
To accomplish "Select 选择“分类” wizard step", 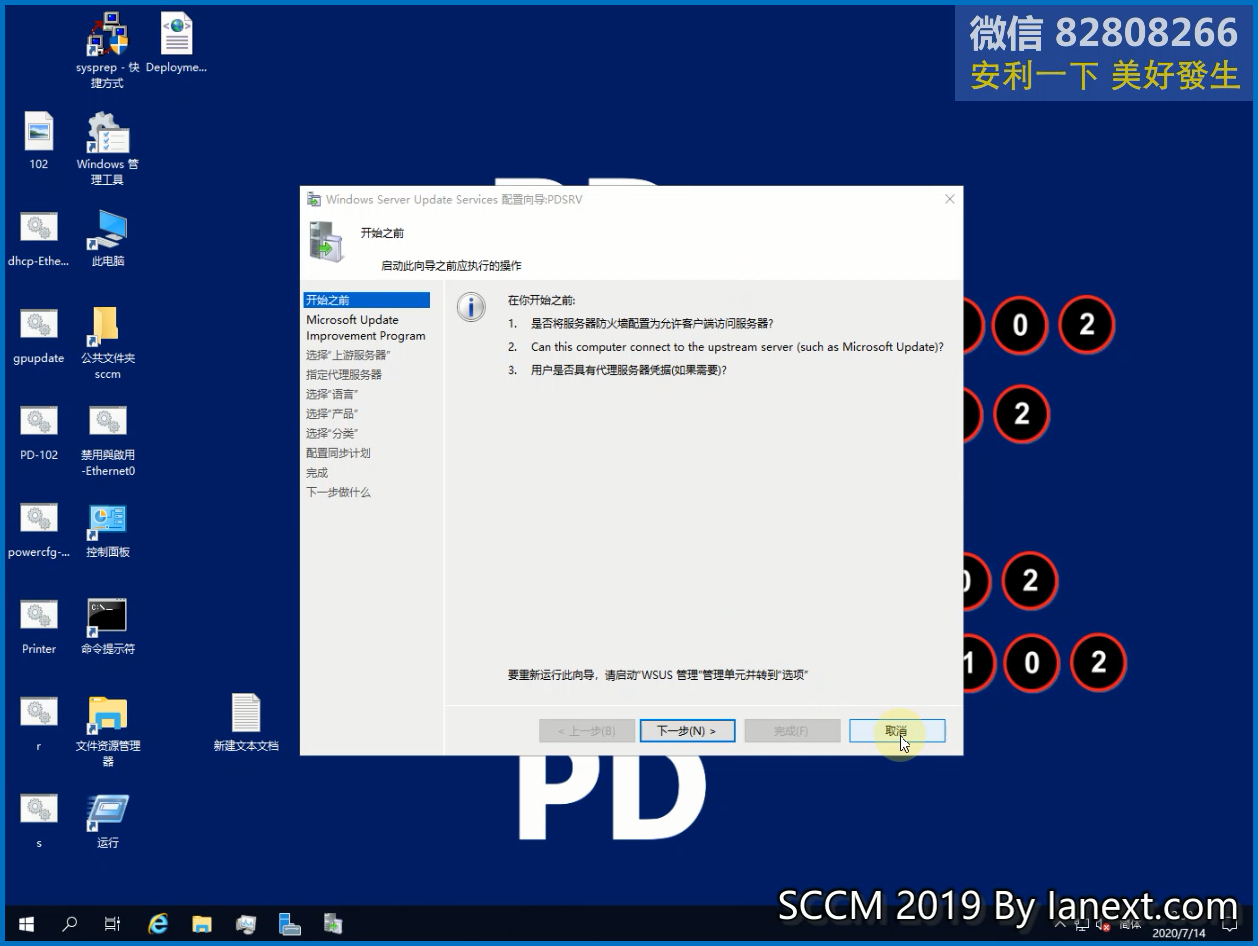I will click(332, 433).
